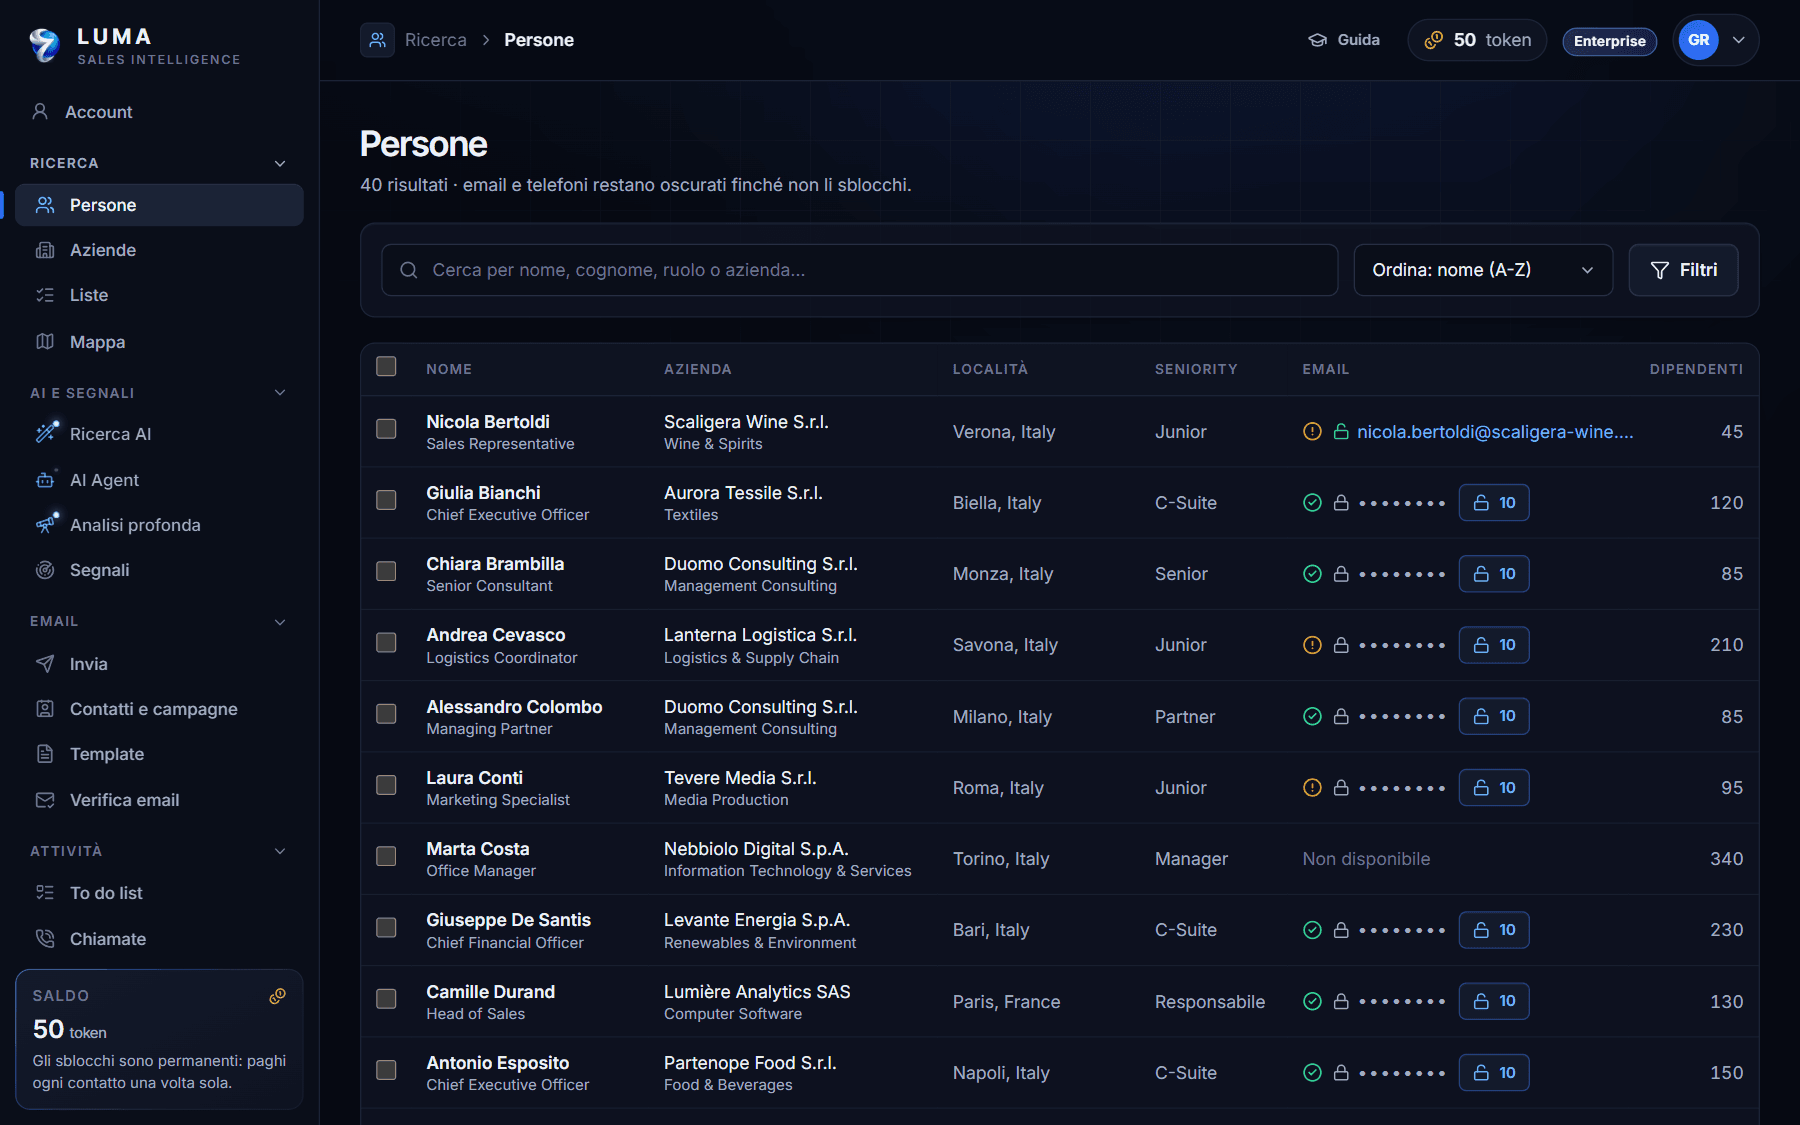Click the warning icon in Andrea Cevasco row
1800x1125 pixels.
tap(1312, 645)
